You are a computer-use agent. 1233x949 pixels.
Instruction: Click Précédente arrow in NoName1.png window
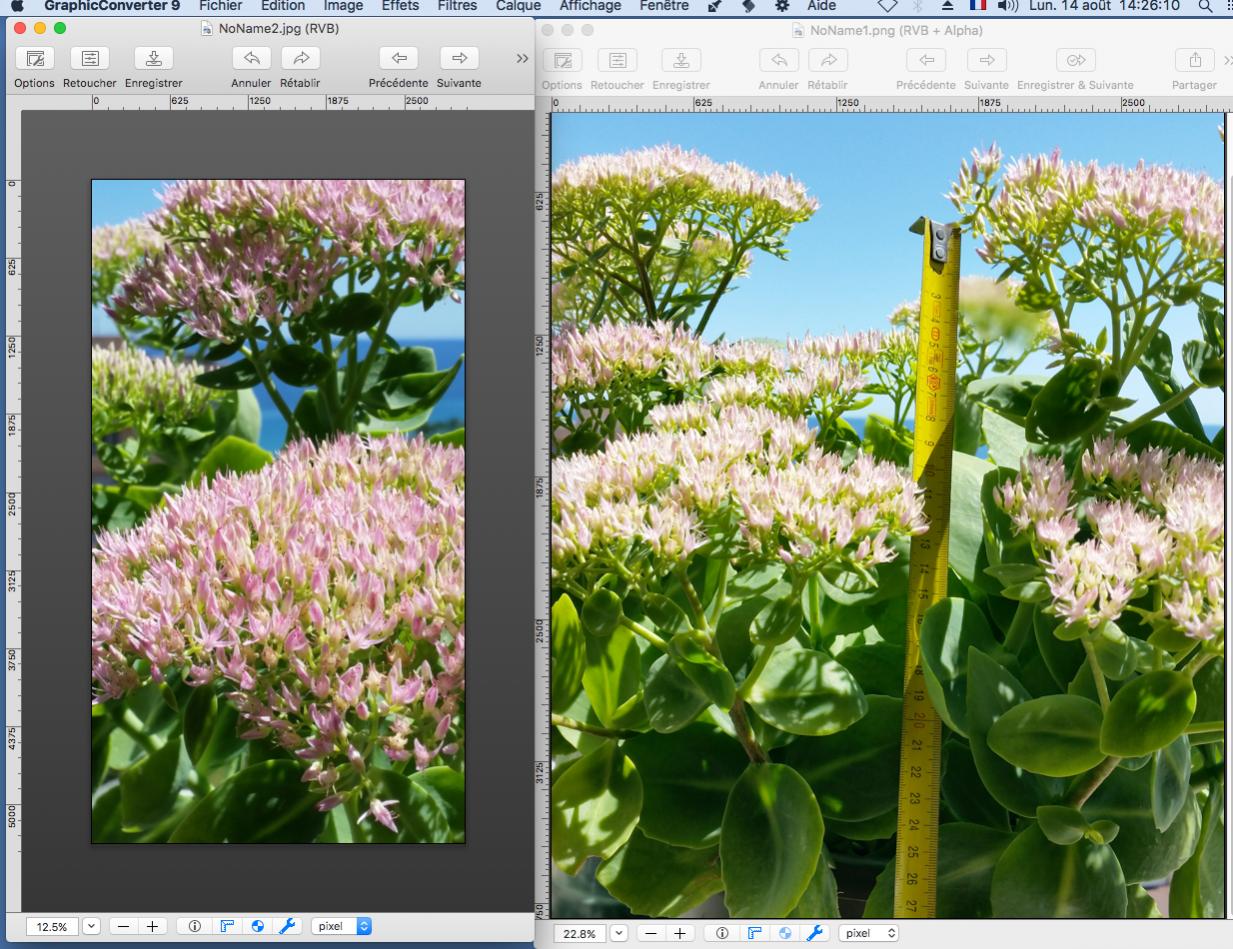click(x=926, y=60)
